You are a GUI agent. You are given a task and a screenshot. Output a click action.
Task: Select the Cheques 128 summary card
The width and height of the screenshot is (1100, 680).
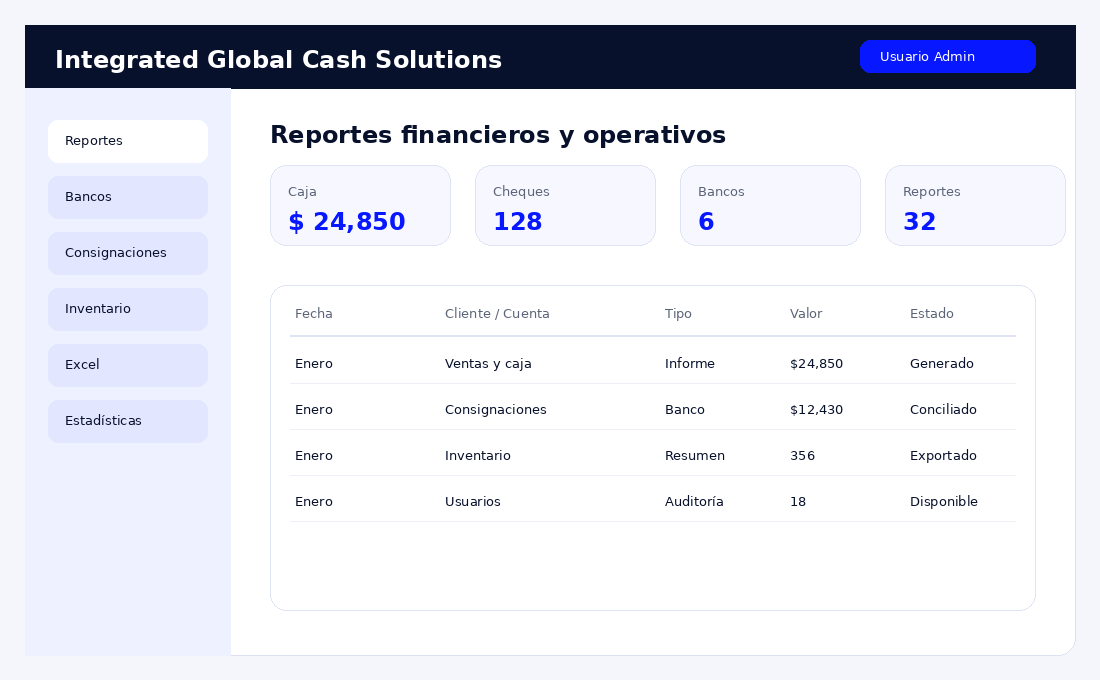565,206
